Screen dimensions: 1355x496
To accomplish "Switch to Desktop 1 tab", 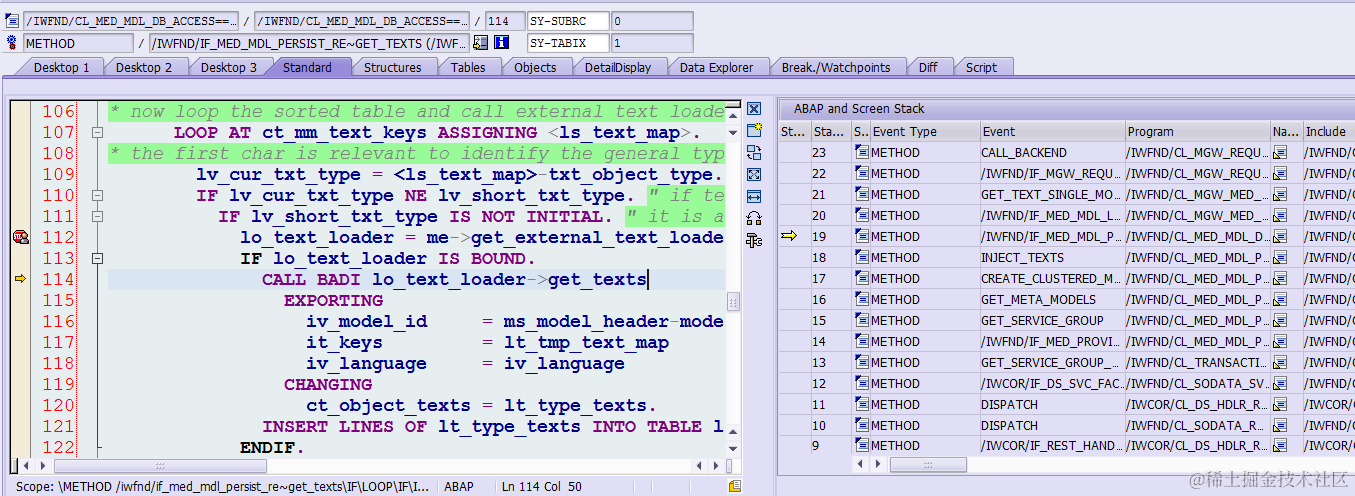I will [x=61, y=67].
